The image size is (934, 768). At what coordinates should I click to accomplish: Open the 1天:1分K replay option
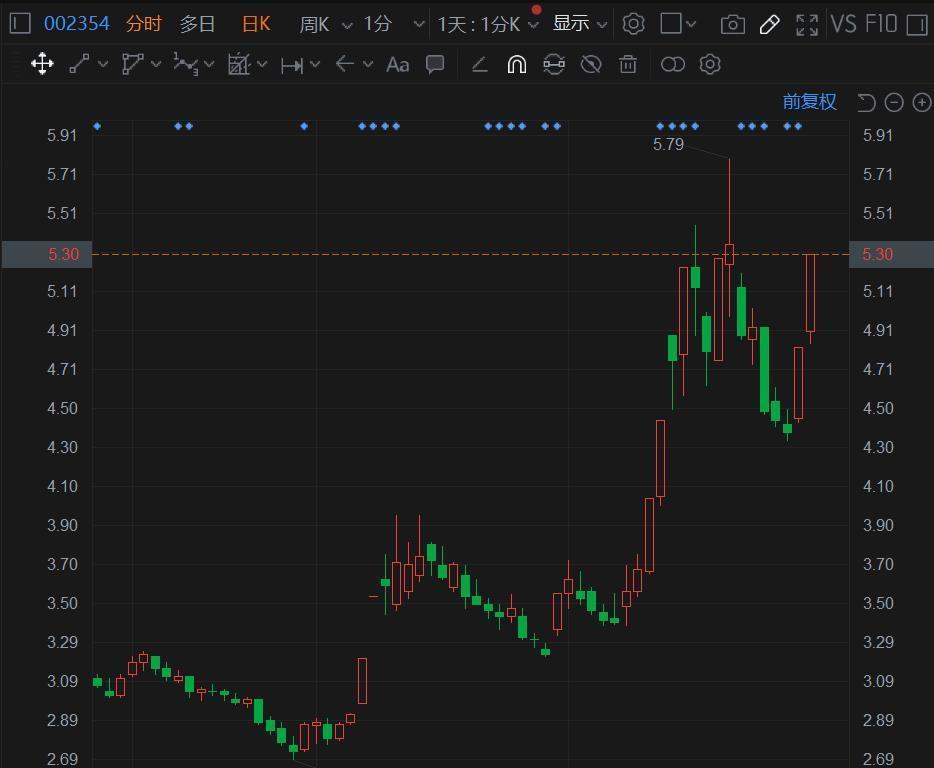[x=478, y=24]
